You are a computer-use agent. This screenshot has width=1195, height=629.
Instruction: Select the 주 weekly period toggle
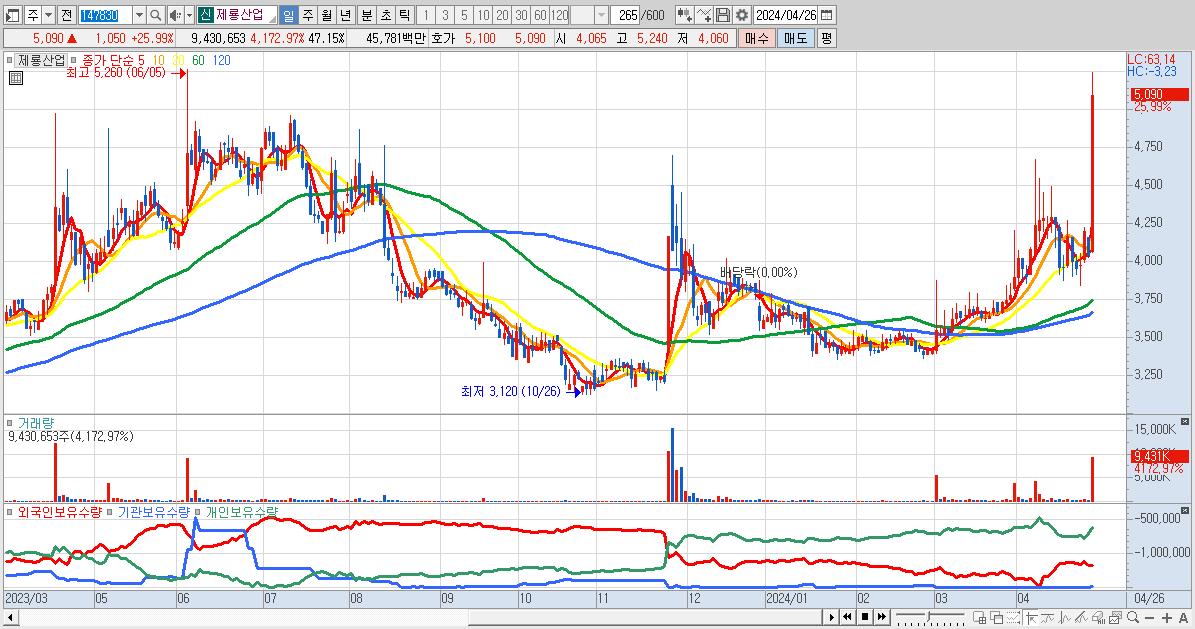pyautogui.click(x=307, y=14)
